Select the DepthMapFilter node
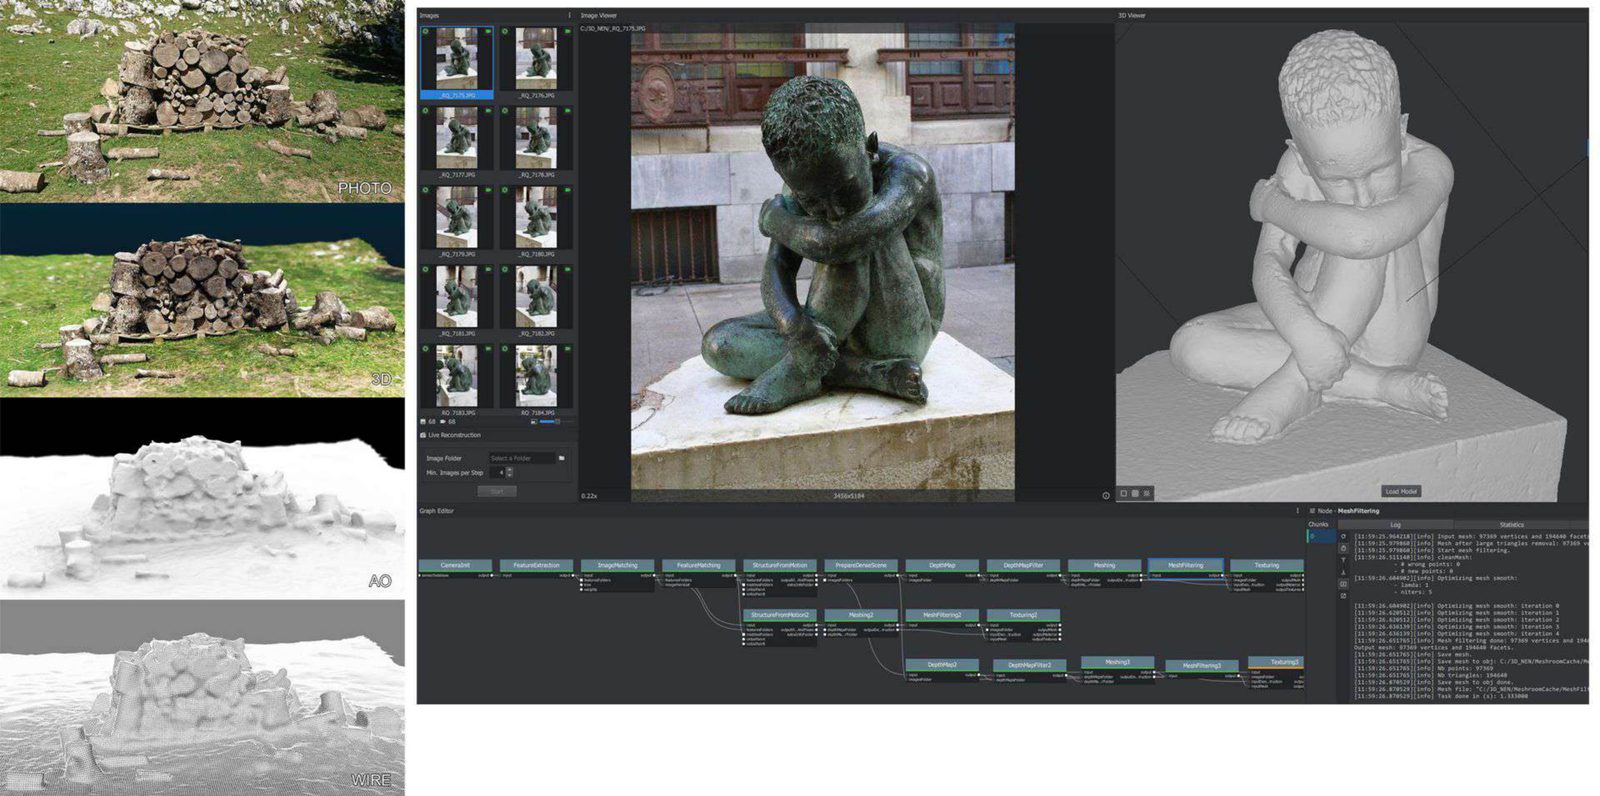The image size is (1600, 796). click(x=1023, y=565)
